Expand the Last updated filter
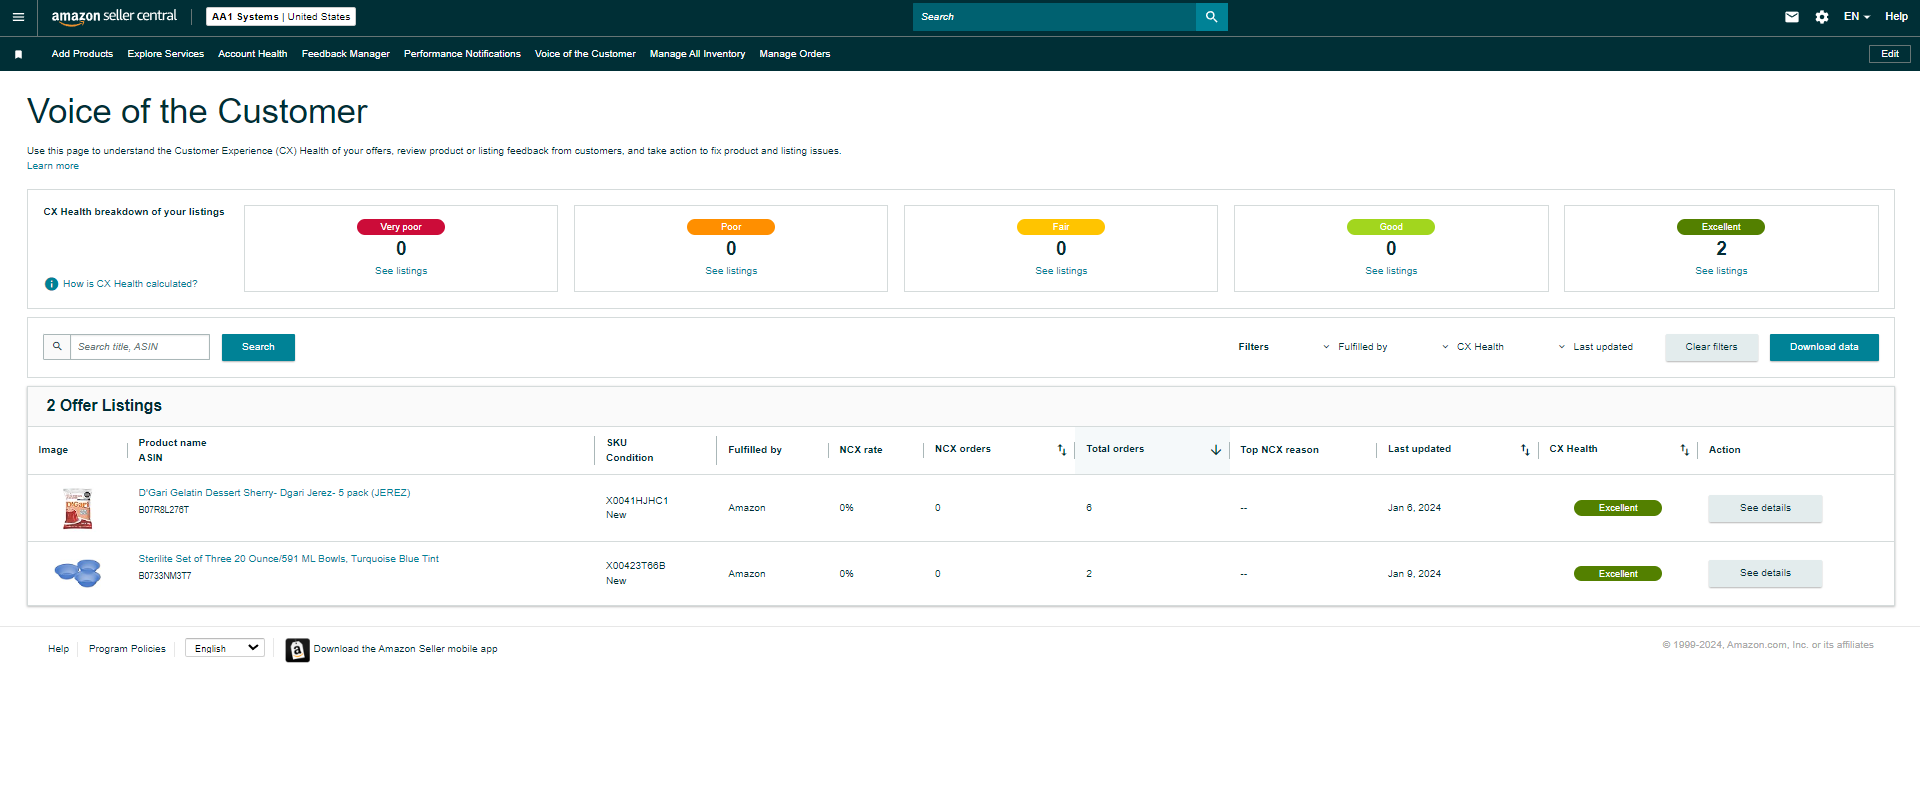The width and height of the screenshot is (1920, 801). tap(1595, 347)
